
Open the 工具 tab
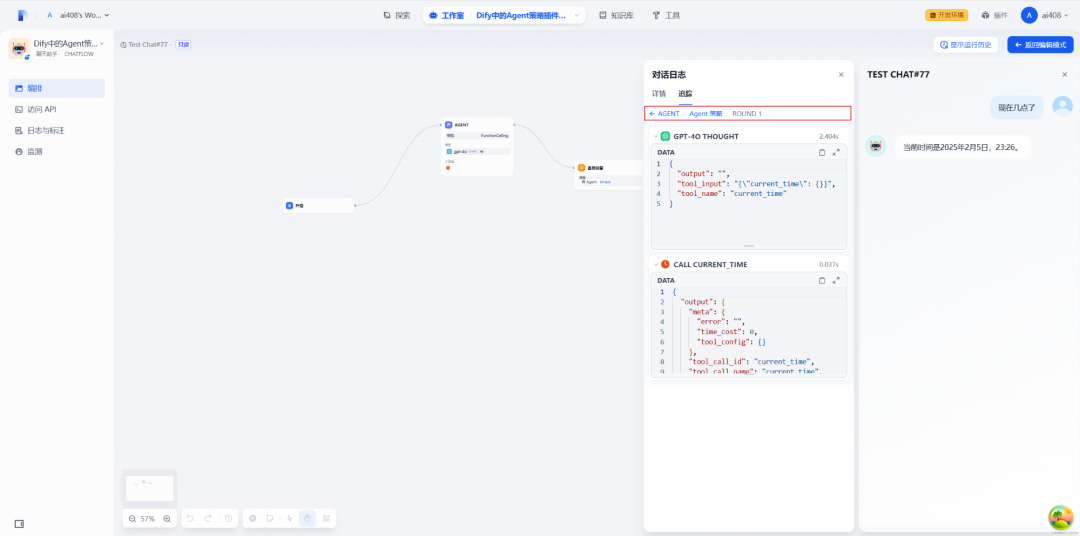tap(666, 15)
